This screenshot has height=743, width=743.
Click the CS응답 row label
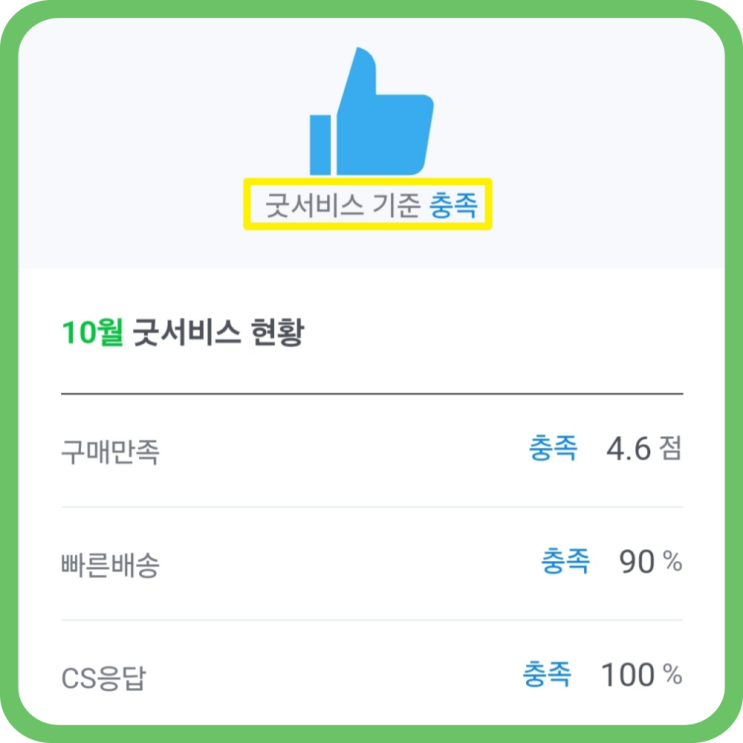point(106,680)
